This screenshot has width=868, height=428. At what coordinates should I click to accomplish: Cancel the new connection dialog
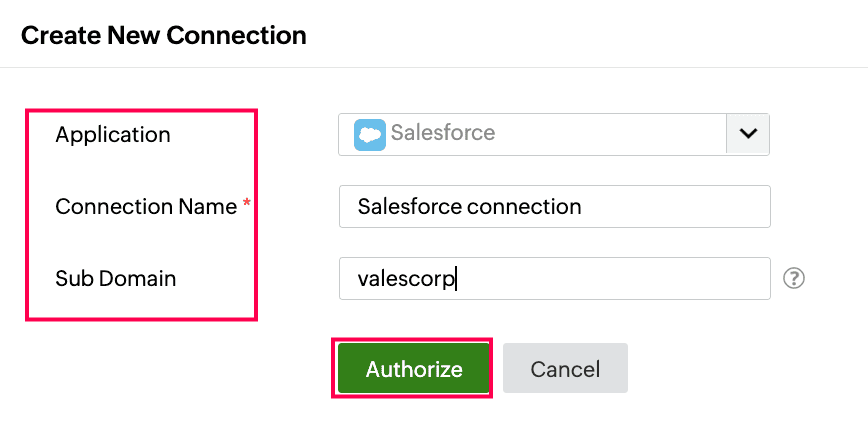[565, 369]
